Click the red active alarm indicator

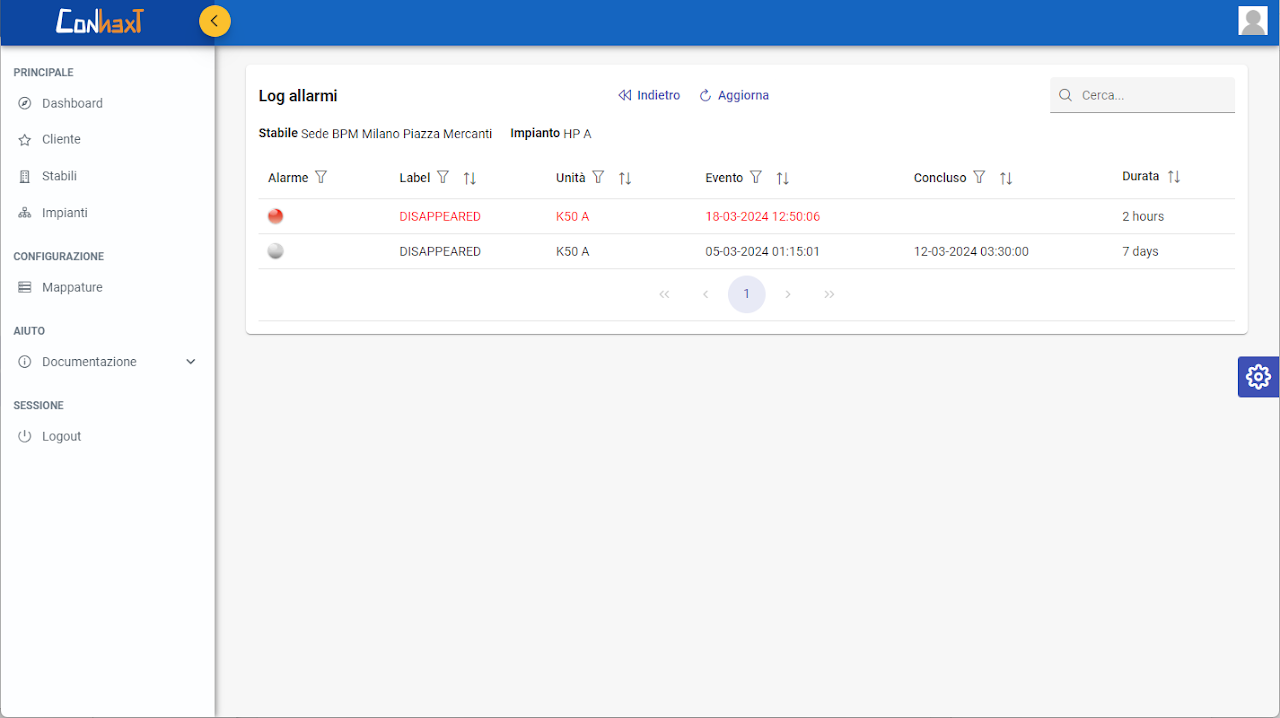[x=276, y=216]
